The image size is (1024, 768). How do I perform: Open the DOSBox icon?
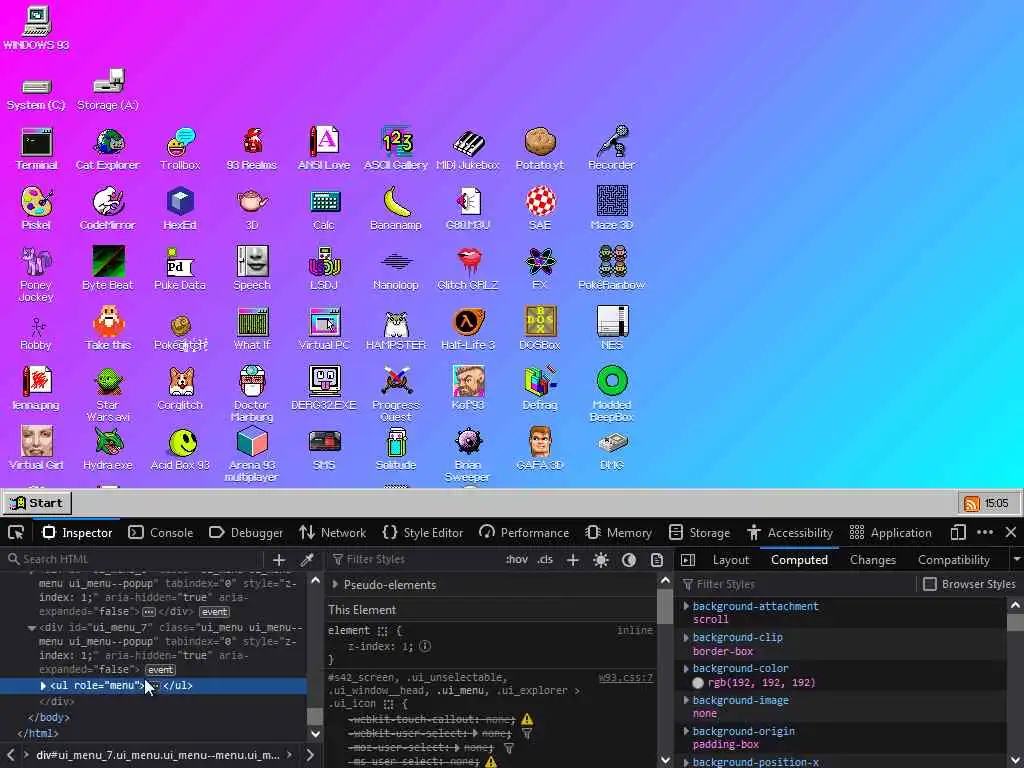click(539, 328)
